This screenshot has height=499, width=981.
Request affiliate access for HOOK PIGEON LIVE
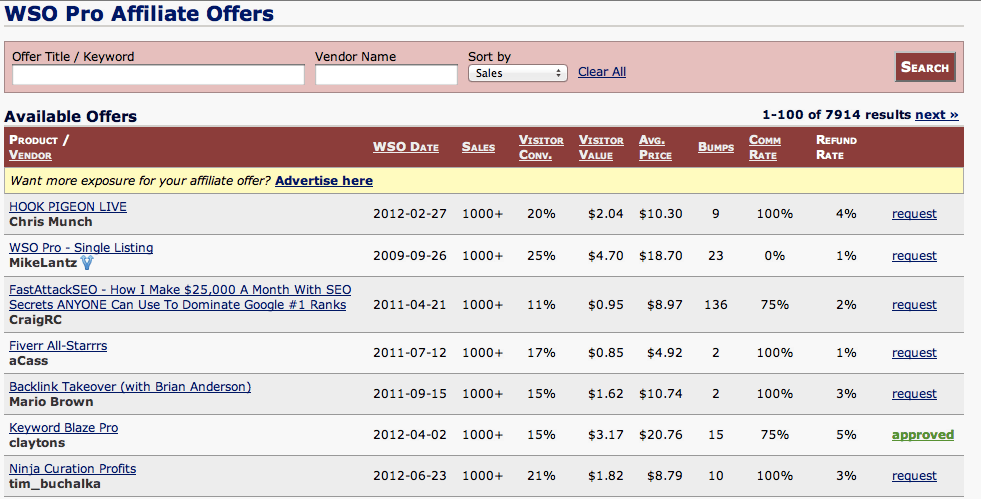pos(914,214)
